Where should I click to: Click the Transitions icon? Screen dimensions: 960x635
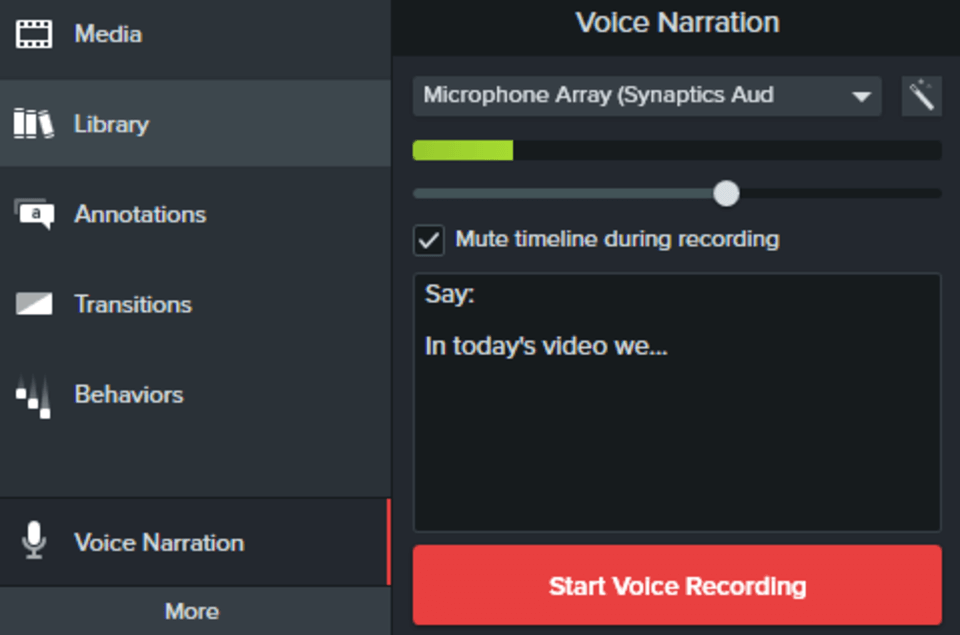(x=34, y=304)
